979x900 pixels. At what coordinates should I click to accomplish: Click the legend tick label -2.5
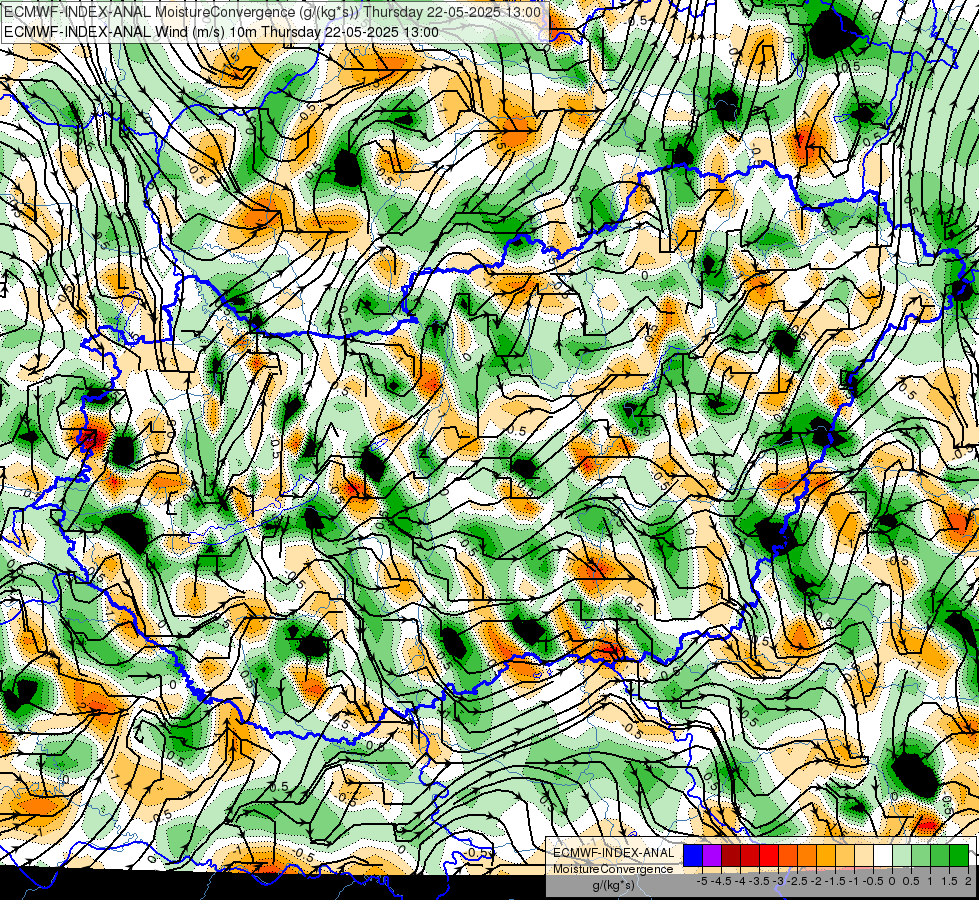tap(797, 881)
